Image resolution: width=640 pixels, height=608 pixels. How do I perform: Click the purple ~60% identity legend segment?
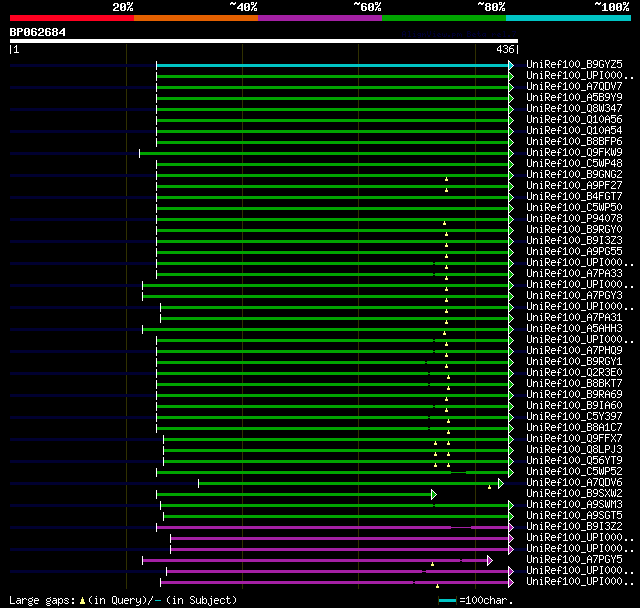(320, 18)
